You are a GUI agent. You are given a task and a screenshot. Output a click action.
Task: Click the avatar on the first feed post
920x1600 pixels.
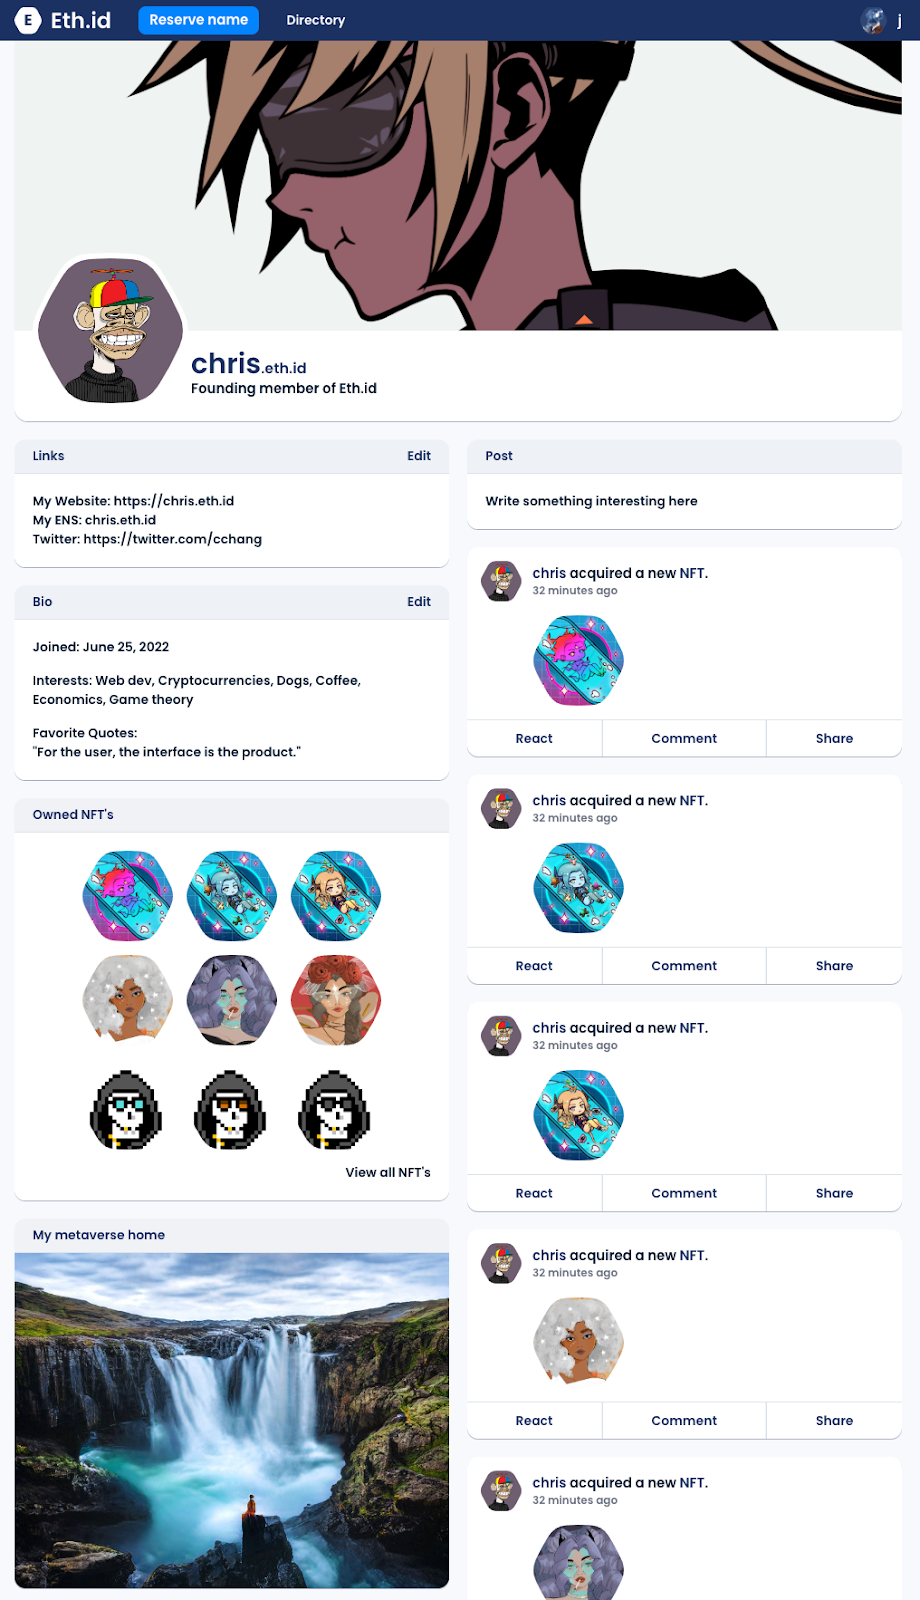501,581
